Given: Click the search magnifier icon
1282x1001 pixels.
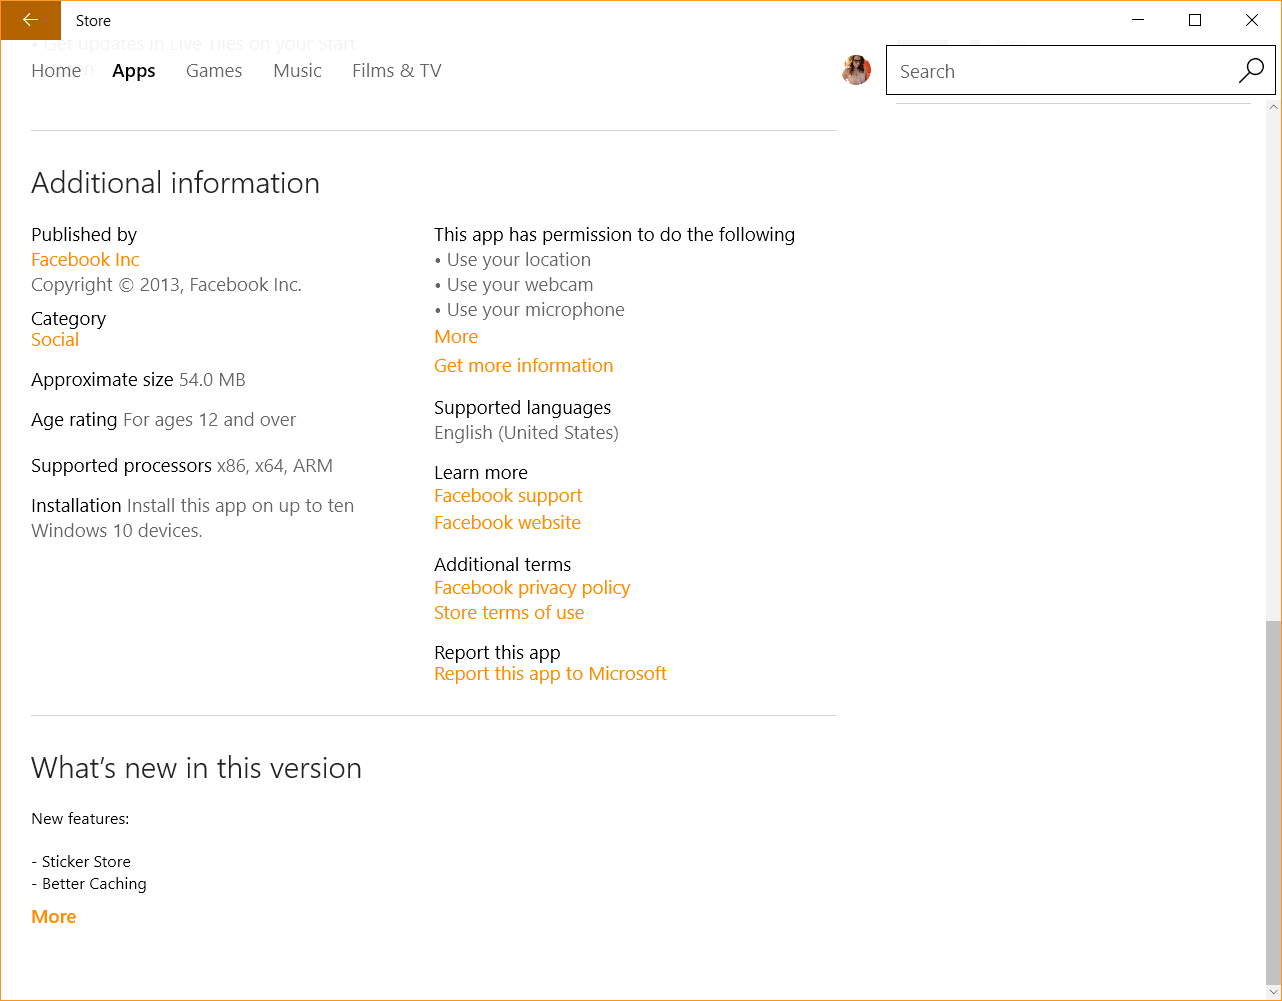Looking at the screenshot, I should [x=1251, y=70].
